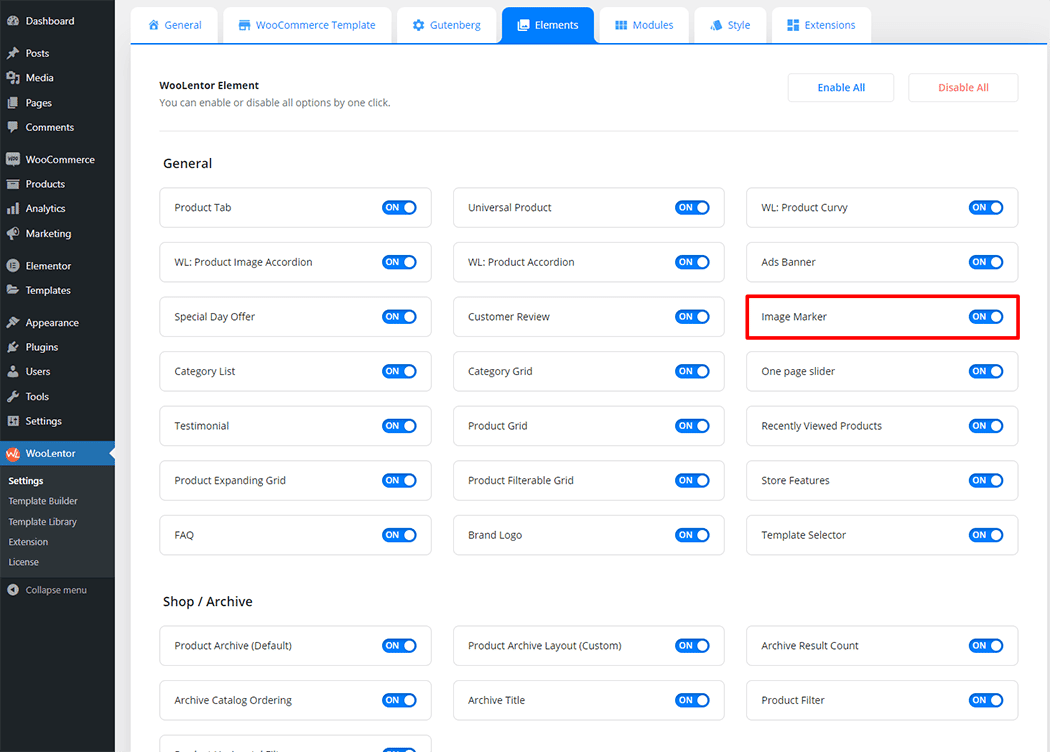
Task: Click the home icon on General tab
Action: point(153,25)
